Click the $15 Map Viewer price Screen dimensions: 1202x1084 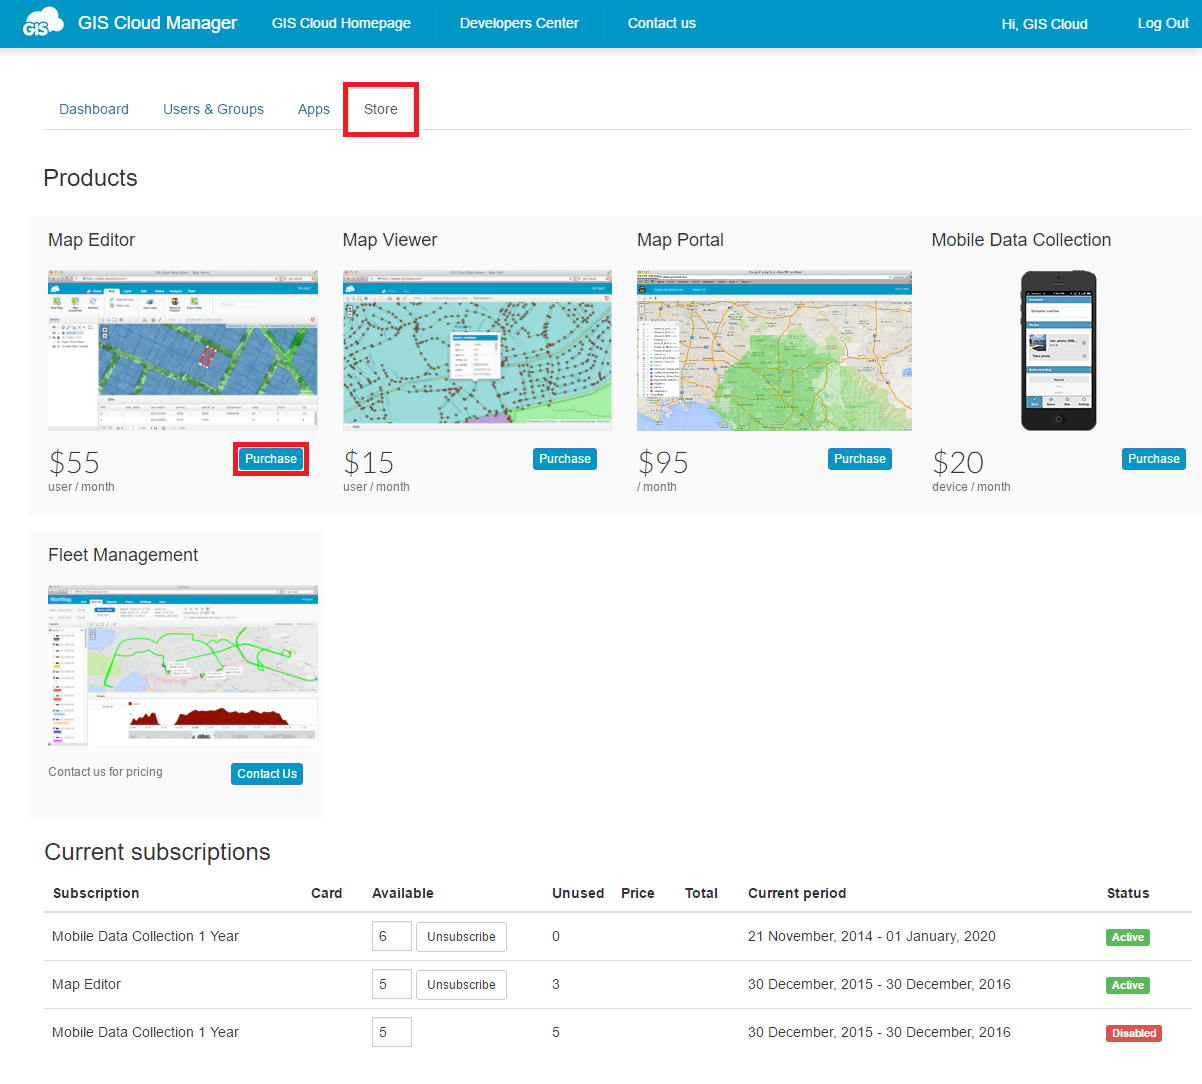pos(368,463)
